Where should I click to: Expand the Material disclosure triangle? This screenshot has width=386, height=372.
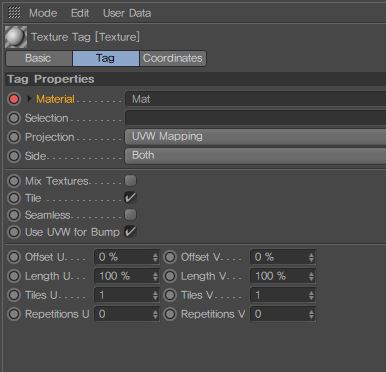29,99
